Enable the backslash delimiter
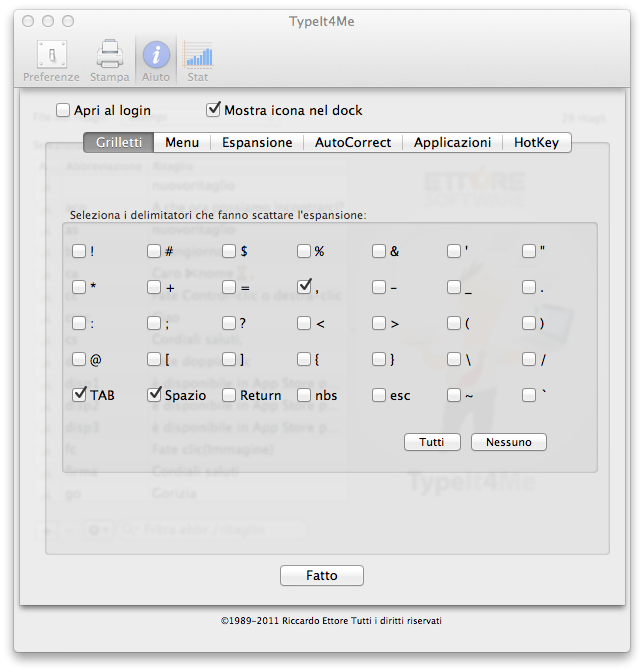The width and height of the screenshot is (644, 672). (454, 359)
